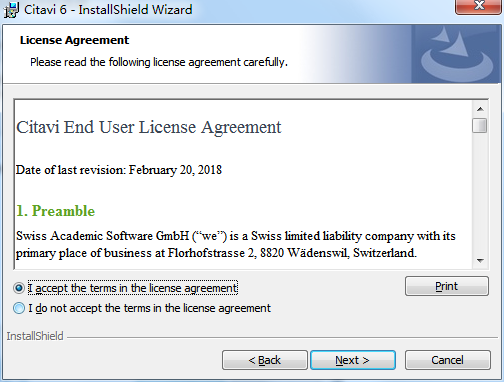Click the 'I accept the terms in the license agreement' label
This screenshot has width=504, height=382.
tap(133, 288)
